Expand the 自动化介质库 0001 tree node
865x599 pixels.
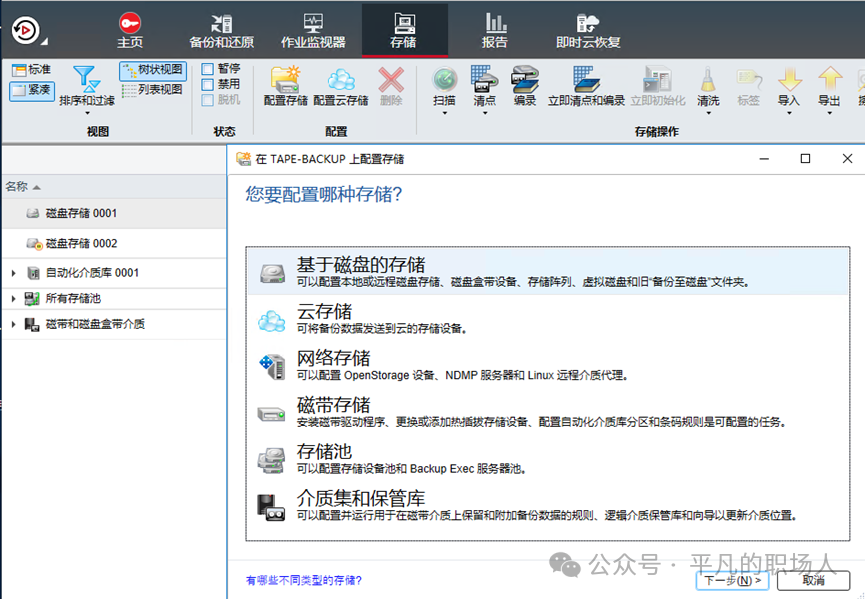coord(13,273)
